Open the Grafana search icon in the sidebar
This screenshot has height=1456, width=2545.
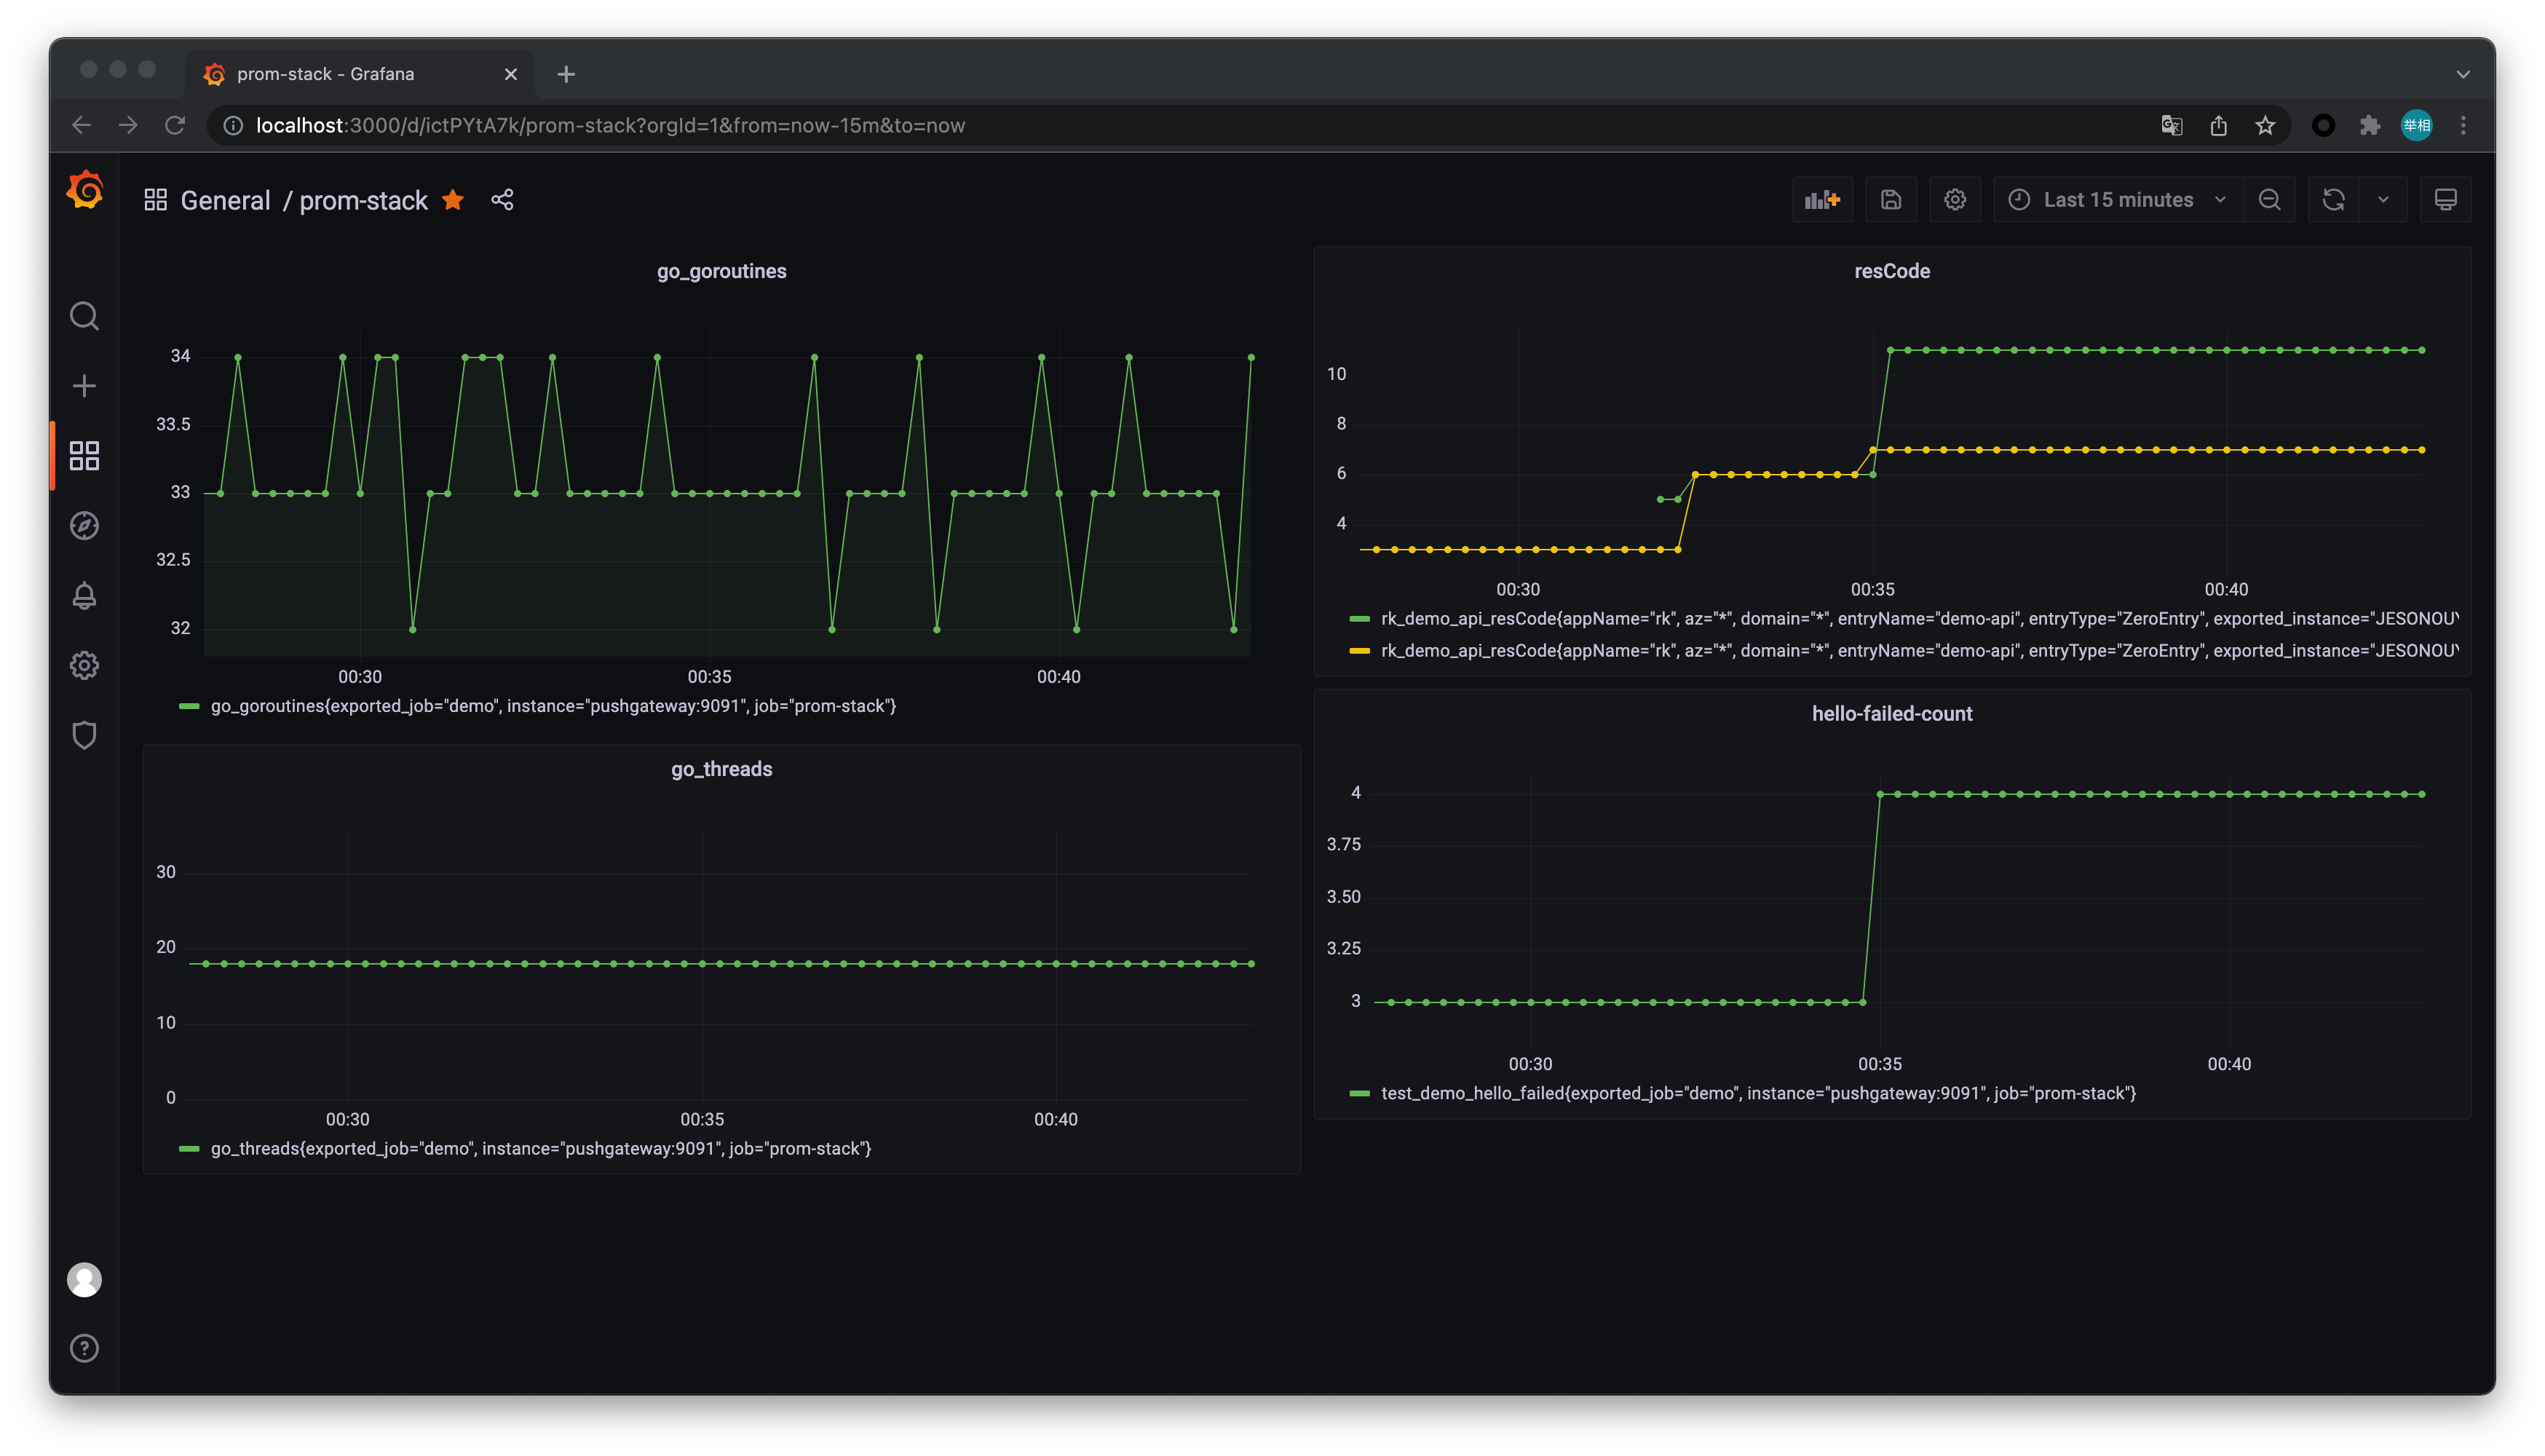84,316
